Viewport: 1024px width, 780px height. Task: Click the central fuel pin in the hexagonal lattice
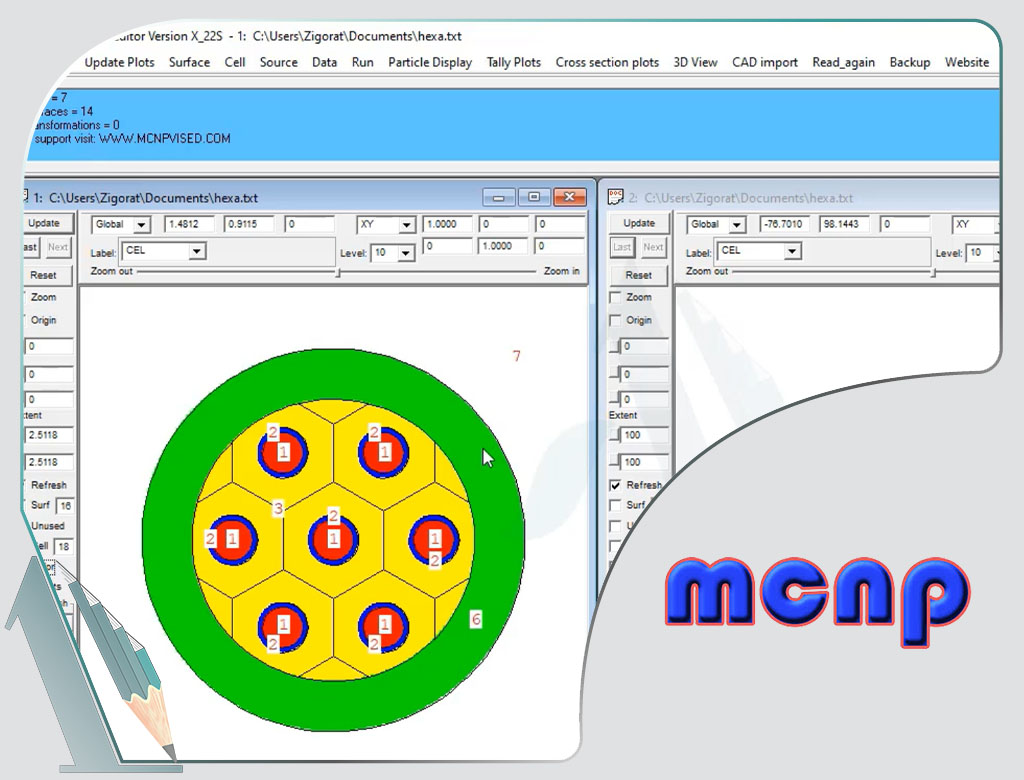coord(333,538)
